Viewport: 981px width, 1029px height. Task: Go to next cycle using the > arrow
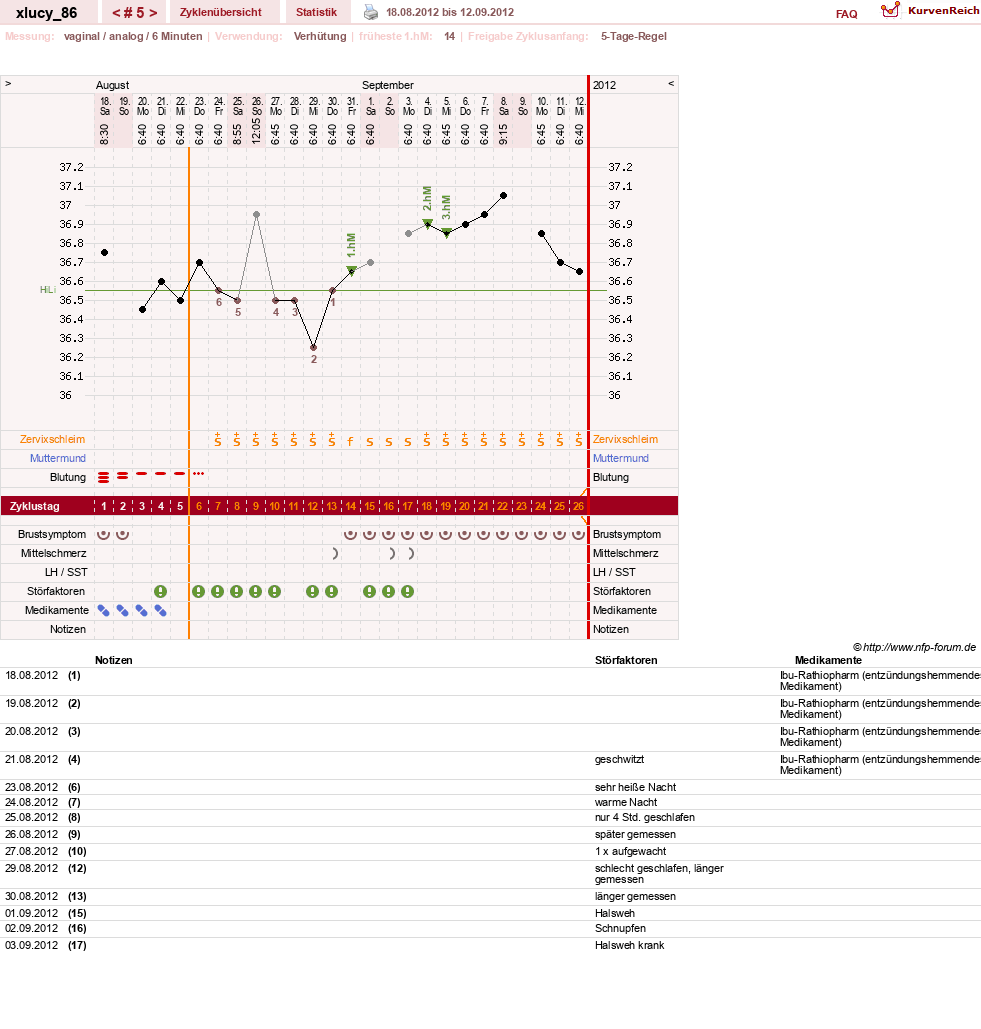click(x=153, y=12)
